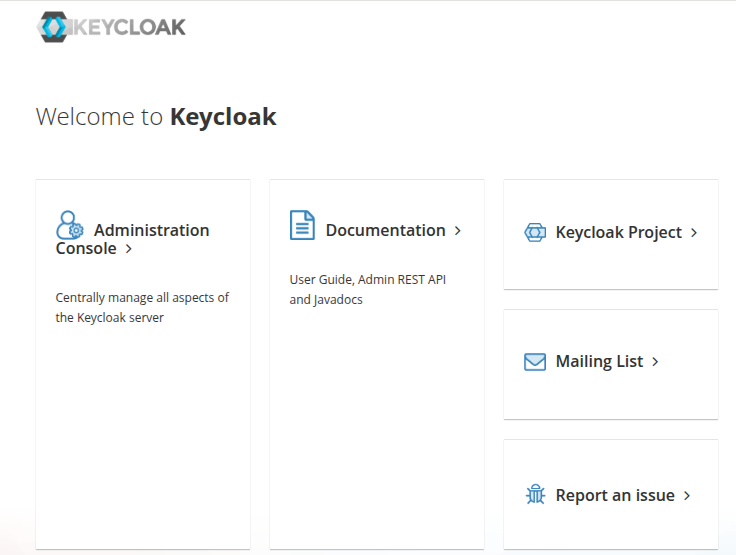Open the Mailing List link

point(599,362)
